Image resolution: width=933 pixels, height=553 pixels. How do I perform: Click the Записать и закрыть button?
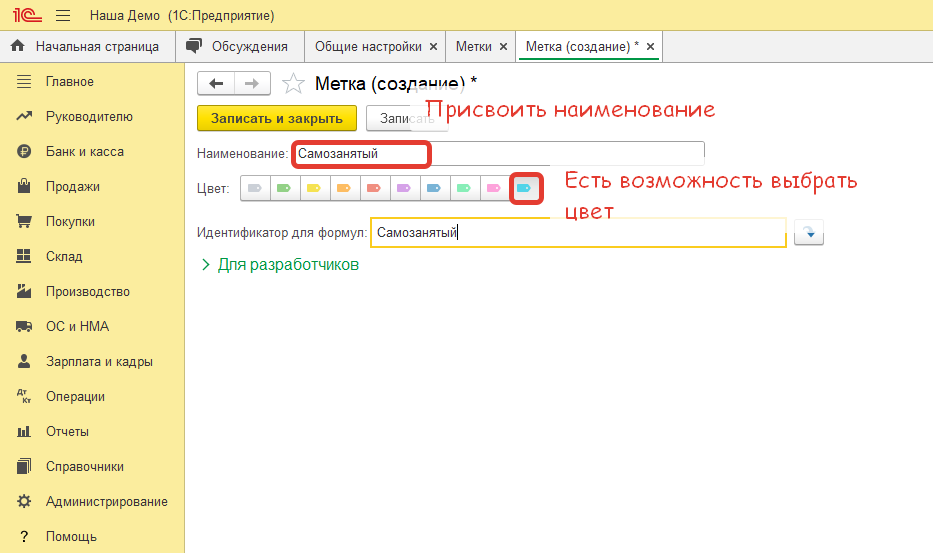pos(277,118)
